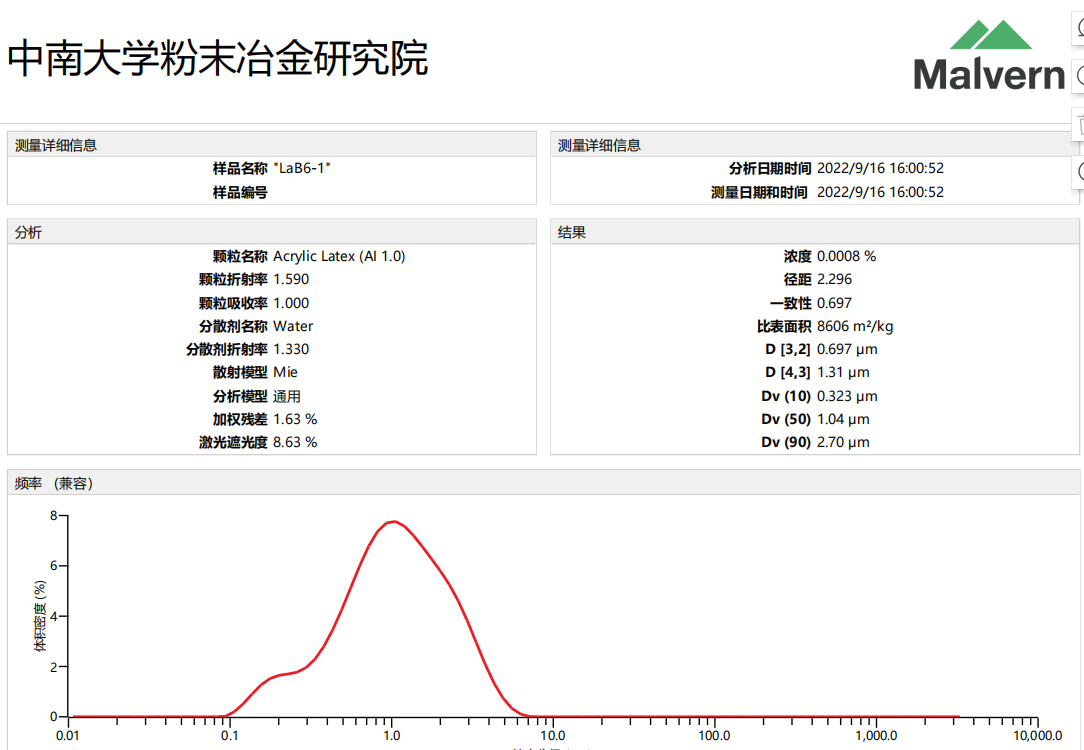Click the x-axis tick label 0.1
Image resolution: width=1084 pixels, height=750 pixels.
(x=230, y=735)
